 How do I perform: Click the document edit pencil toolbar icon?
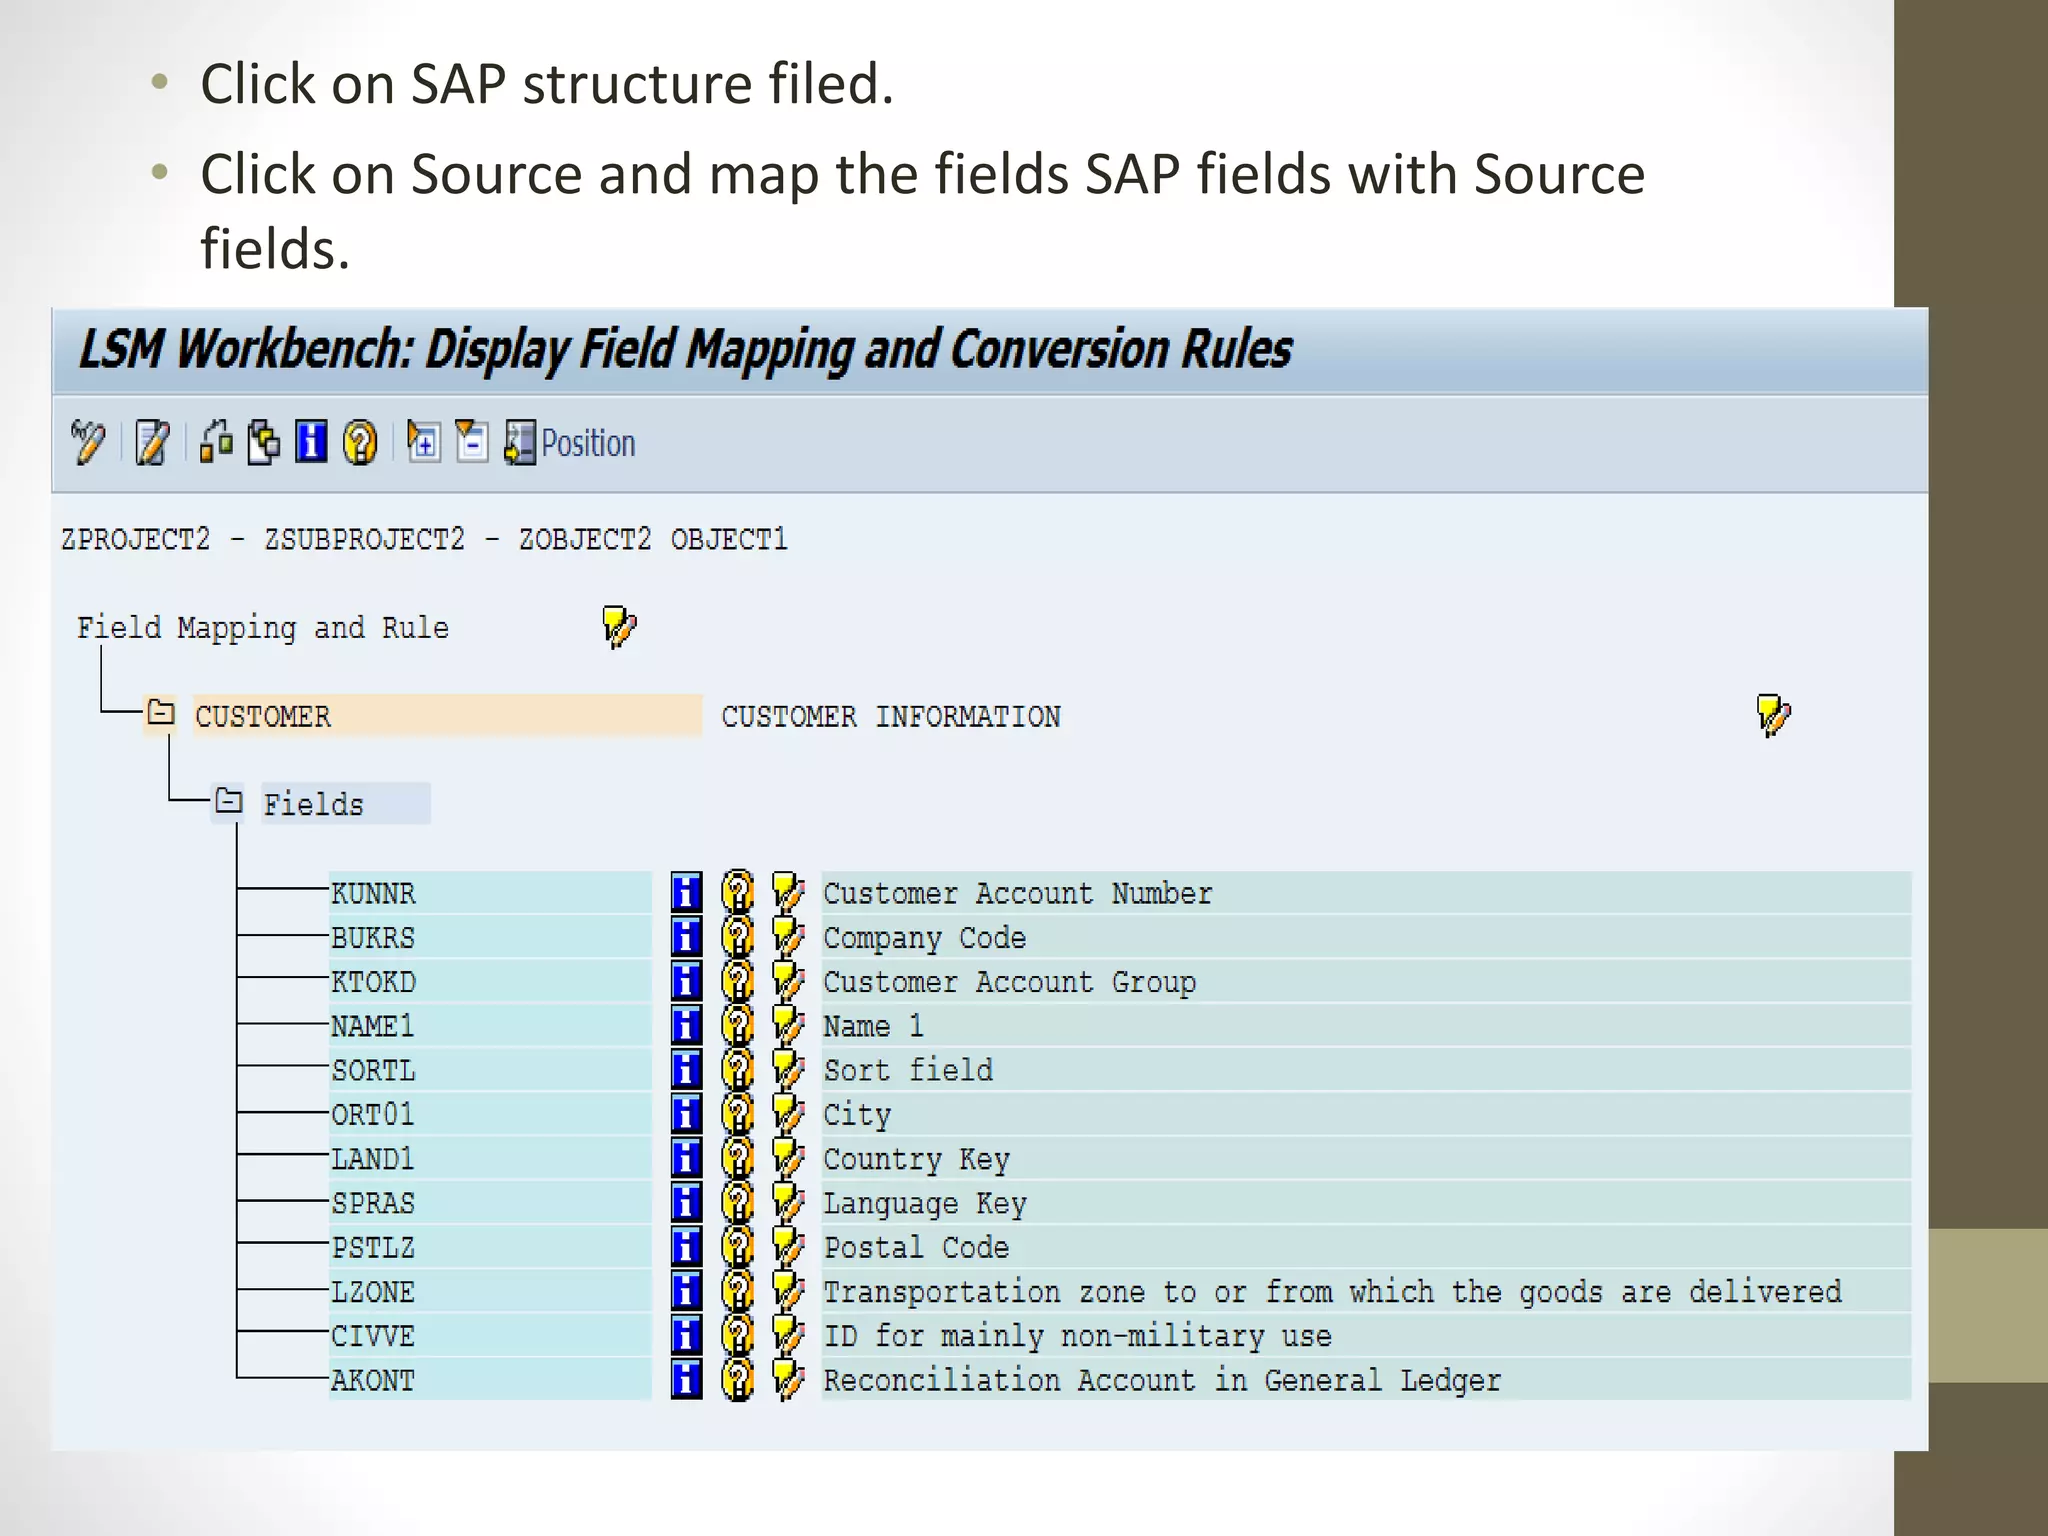coord(153,442)
